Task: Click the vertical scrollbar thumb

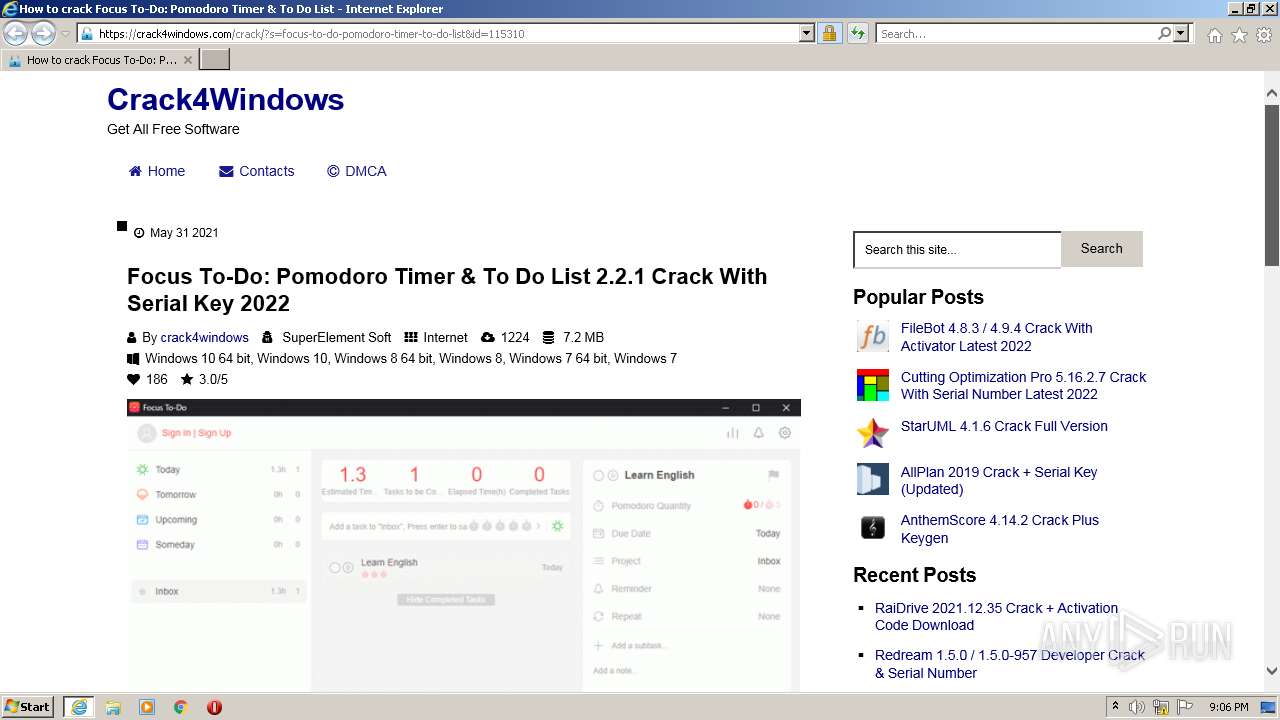Action: tap(1272, 185)
